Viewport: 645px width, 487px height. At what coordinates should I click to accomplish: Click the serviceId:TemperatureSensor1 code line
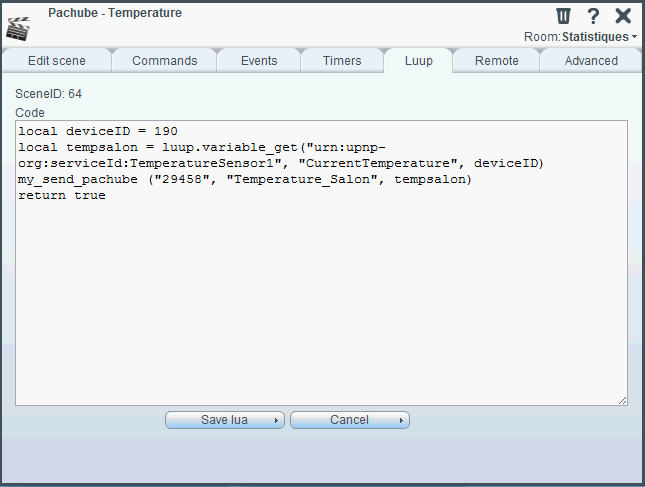(x=281, y=163)
